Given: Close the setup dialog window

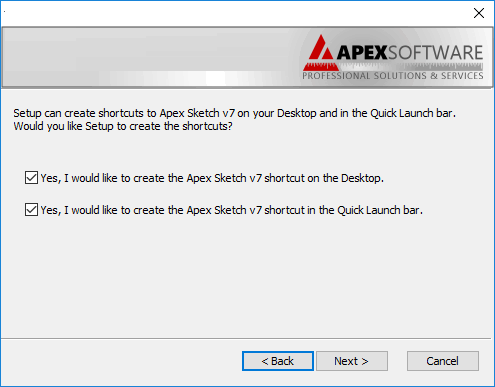Looking at the screenshot, I should (x=479, y=13).
